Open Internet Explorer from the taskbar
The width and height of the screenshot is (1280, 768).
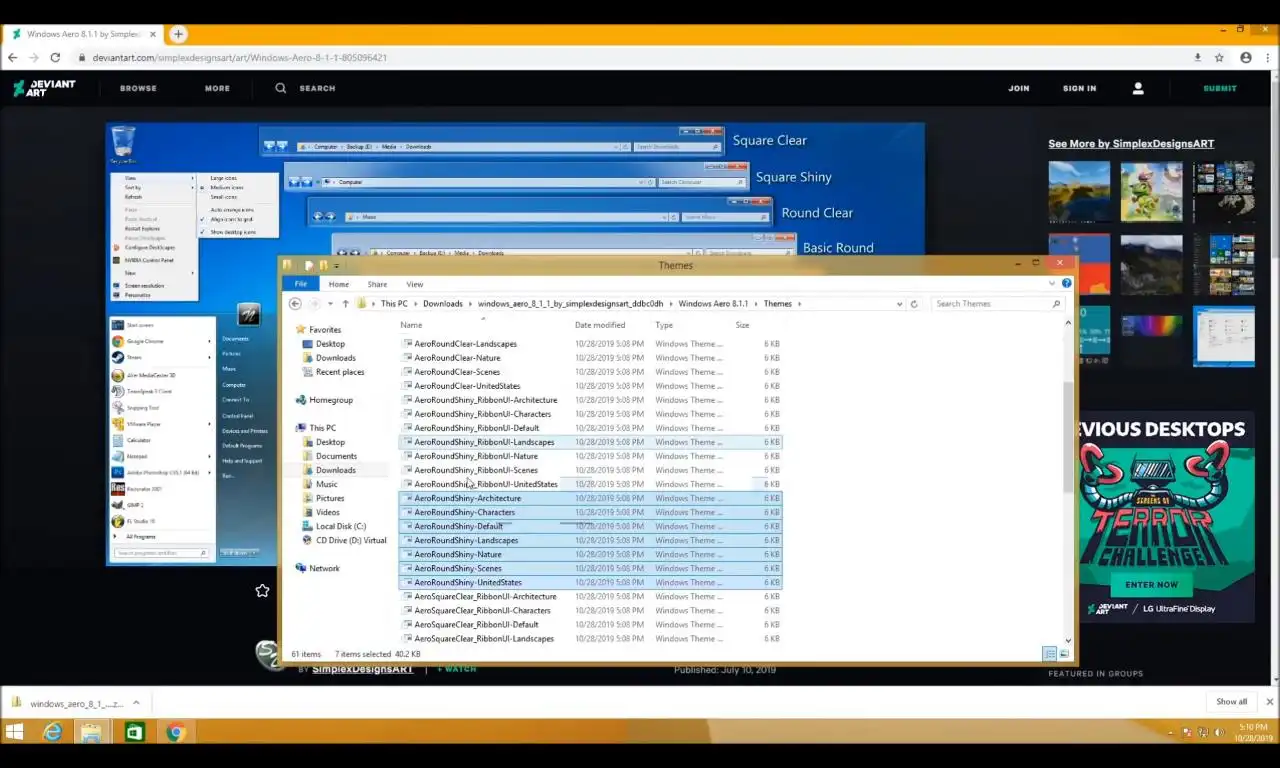click(52, 732)
